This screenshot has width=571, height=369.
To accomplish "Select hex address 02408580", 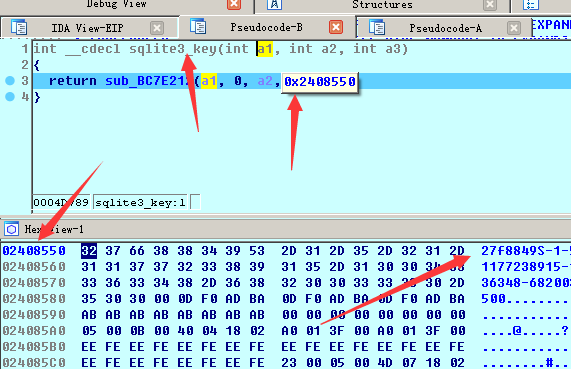I will pos(34,299).
